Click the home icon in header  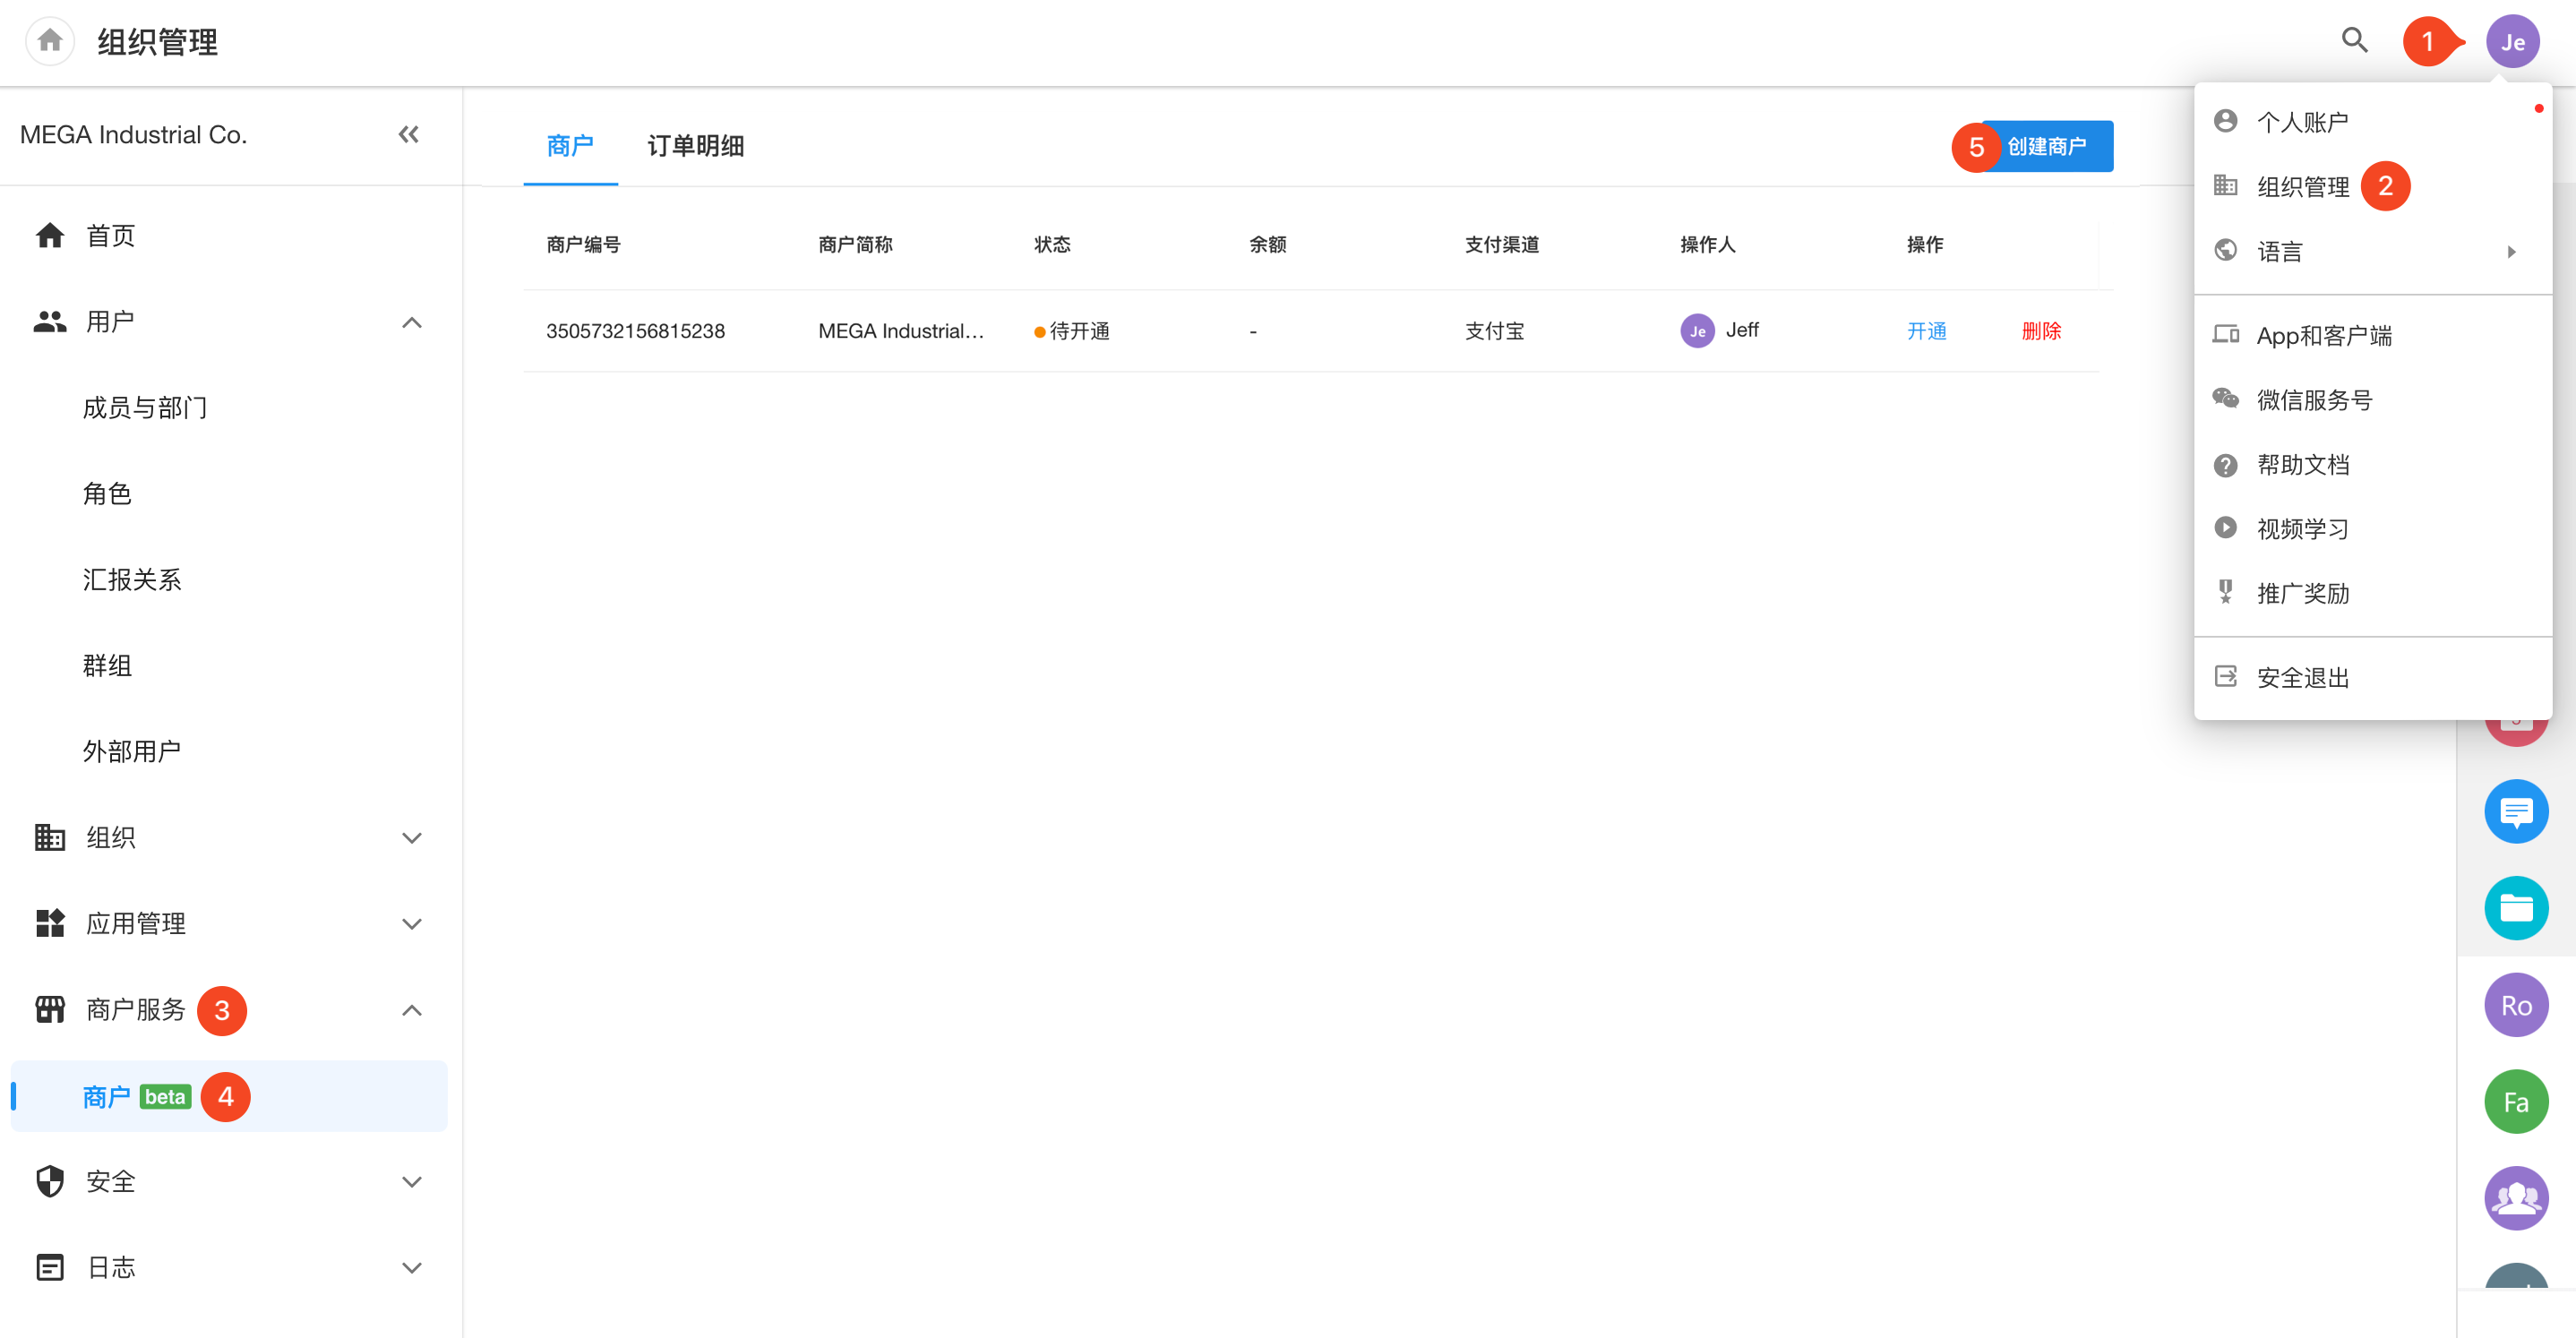point(50,41)
